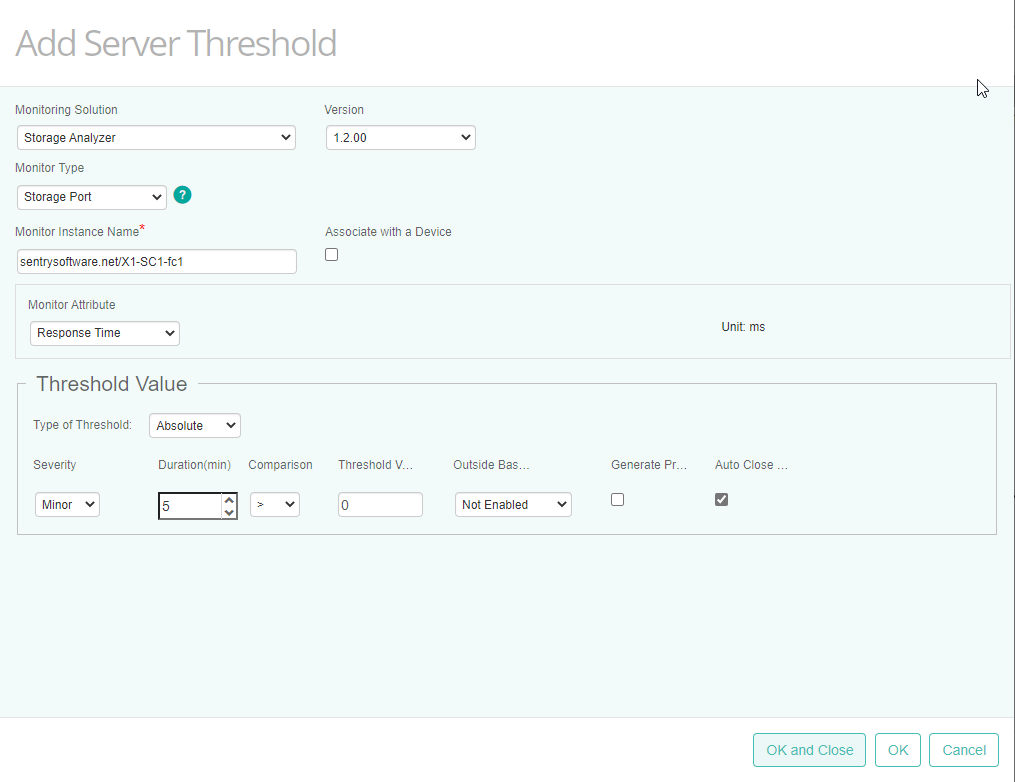
Task: Open the Severity dropdown showing Minor
Action: (x=67, y=504)
